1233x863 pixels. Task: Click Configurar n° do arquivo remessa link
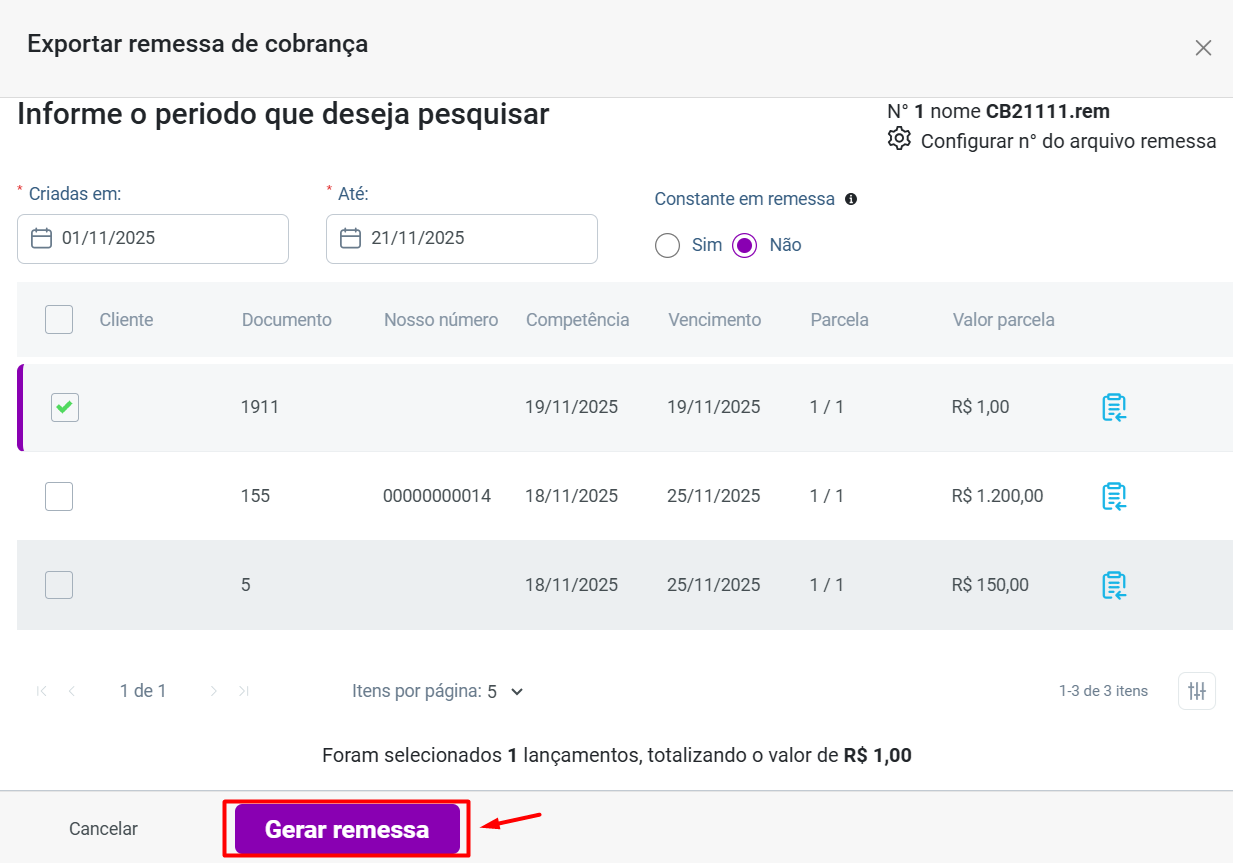pos(1068,141)
